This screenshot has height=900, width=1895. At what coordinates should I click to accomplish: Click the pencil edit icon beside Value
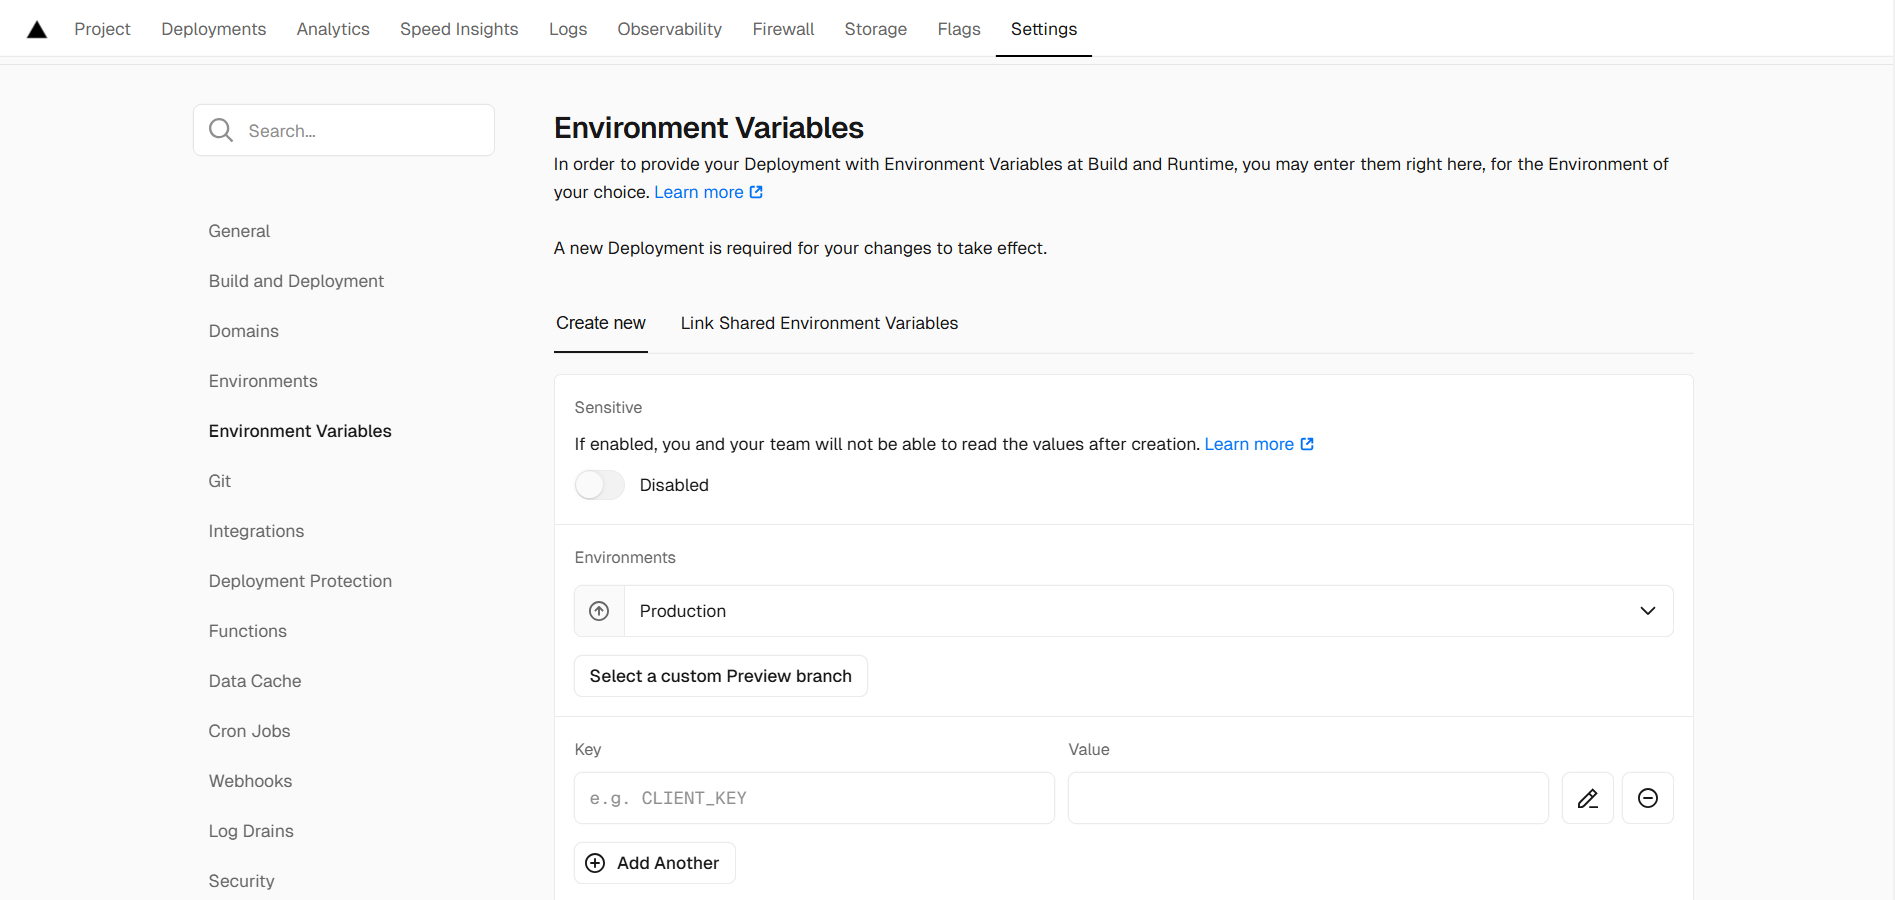click(x=1587, y=798)
